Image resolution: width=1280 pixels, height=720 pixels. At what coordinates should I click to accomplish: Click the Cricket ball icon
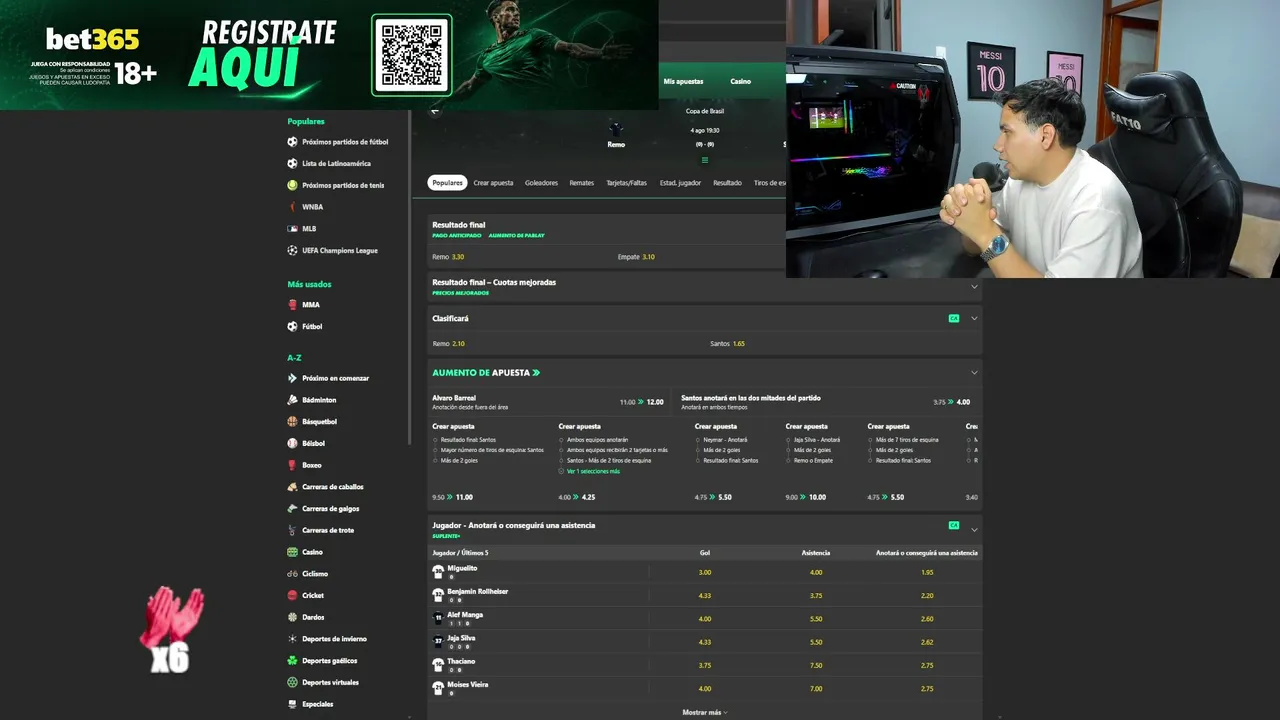[x=292, y=596]
